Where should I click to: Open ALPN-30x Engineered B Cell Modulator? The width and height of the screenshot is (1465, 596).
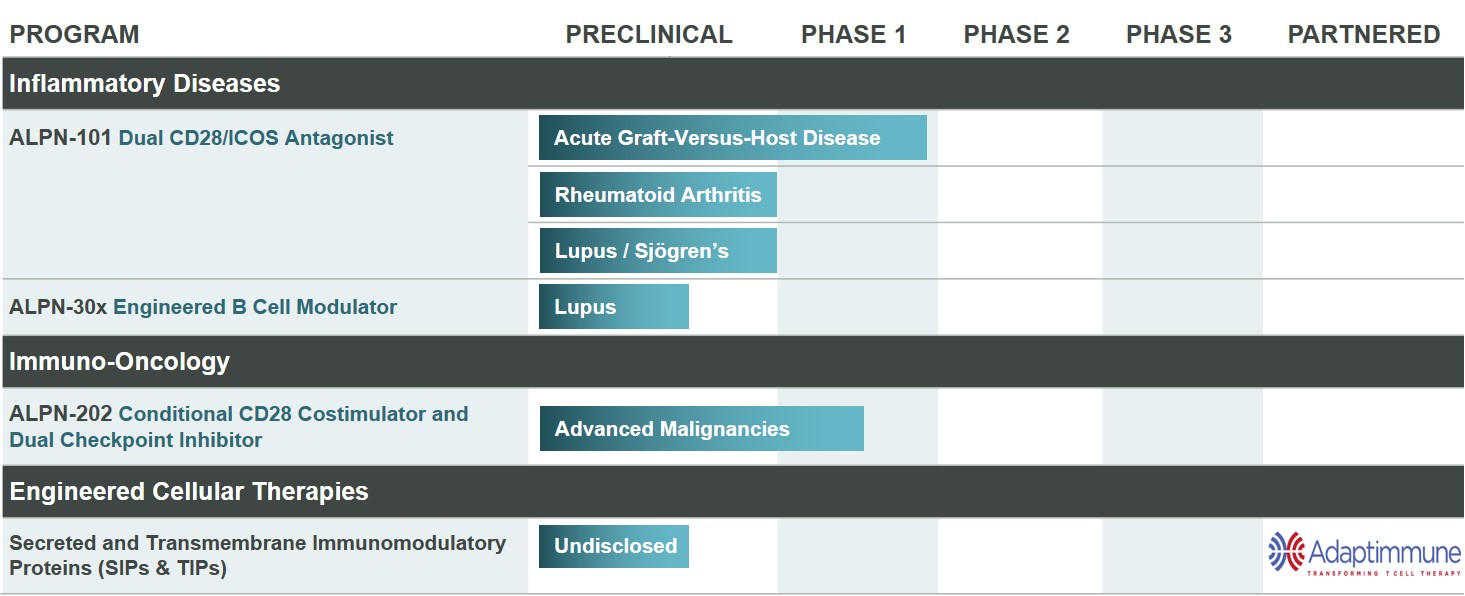coord(203,307)
